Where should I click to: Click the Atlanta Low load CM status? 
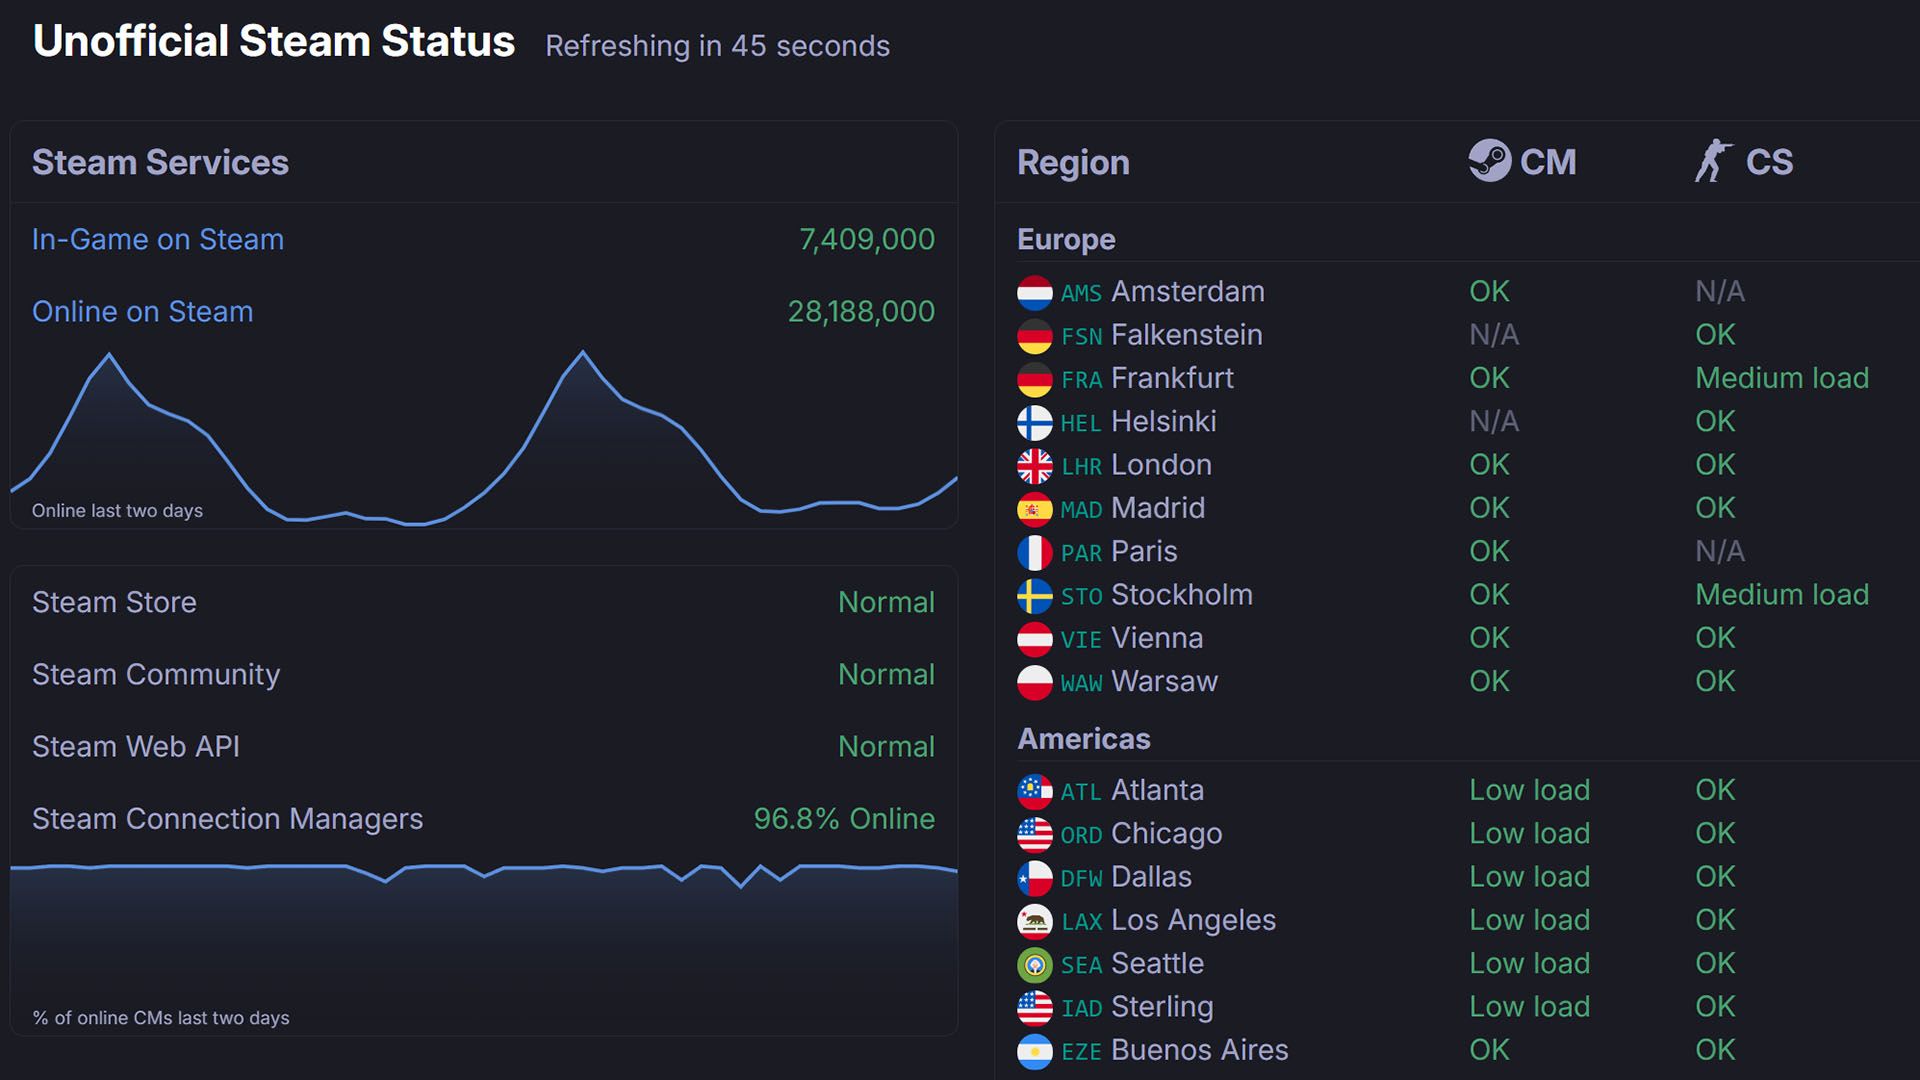tap(1529, 790)
